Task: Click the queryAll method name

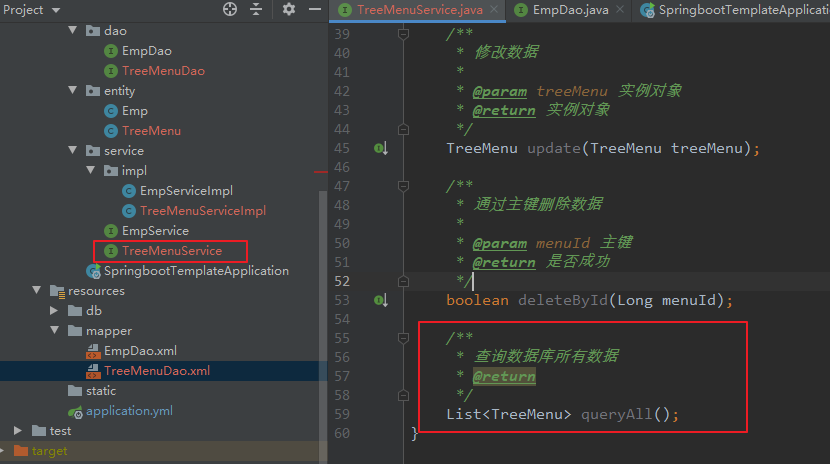Action: tap(617, 414)
